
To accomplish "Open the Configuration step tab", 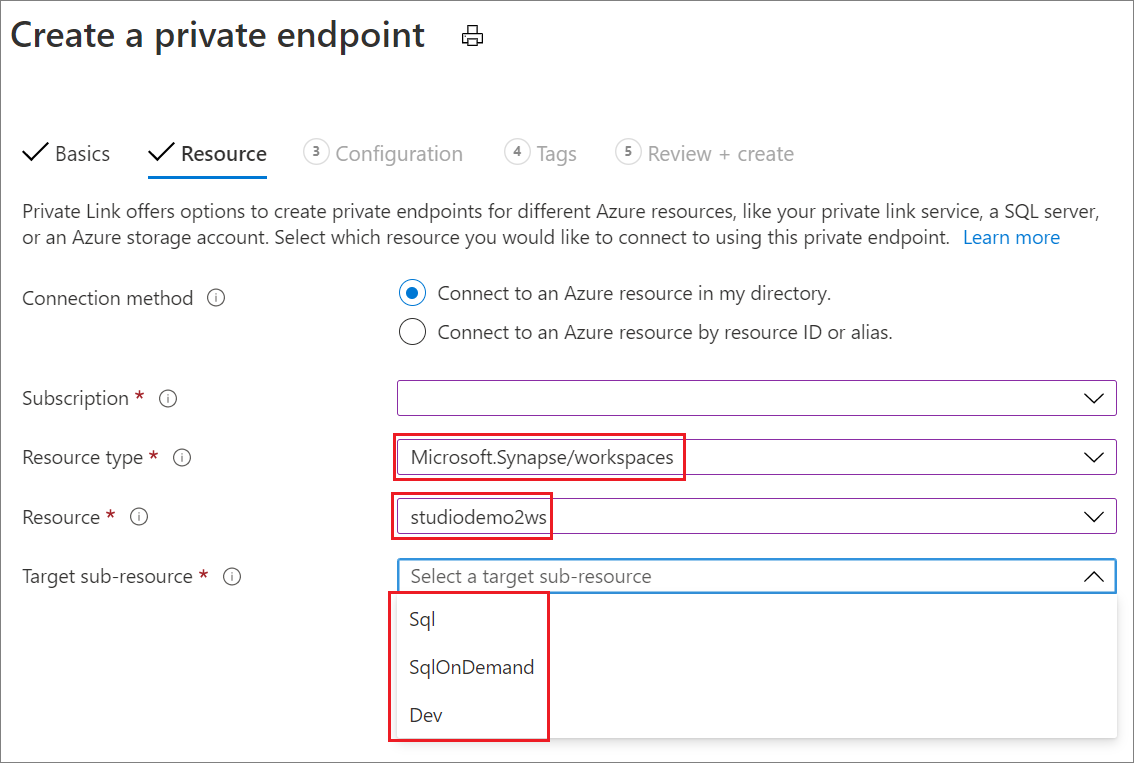I will pyautogui.click(x=383, y=154).
